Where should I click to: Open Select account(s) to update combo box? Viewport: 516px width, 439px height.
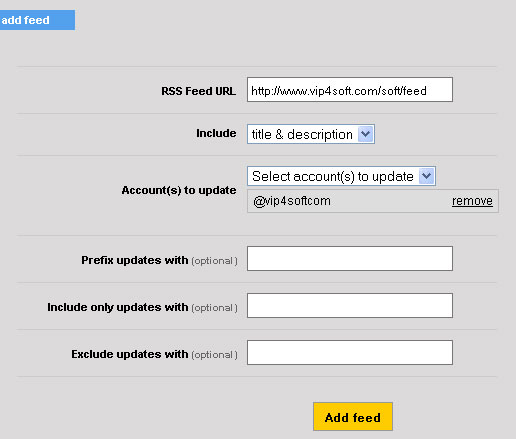(x=341, y=176)
